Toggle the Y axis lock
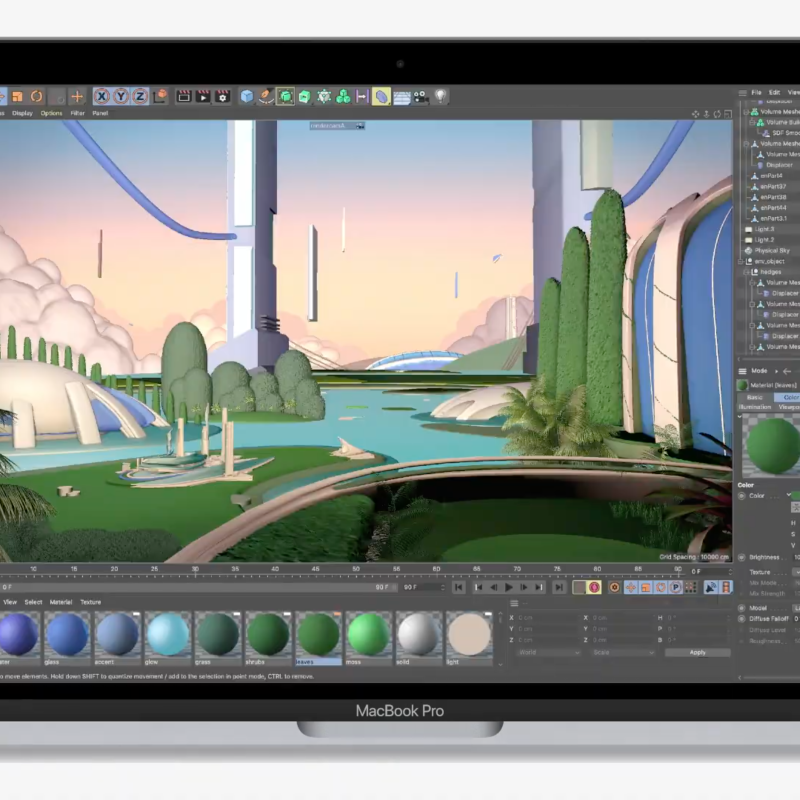800x800 pixels. [x=121, y=96]
